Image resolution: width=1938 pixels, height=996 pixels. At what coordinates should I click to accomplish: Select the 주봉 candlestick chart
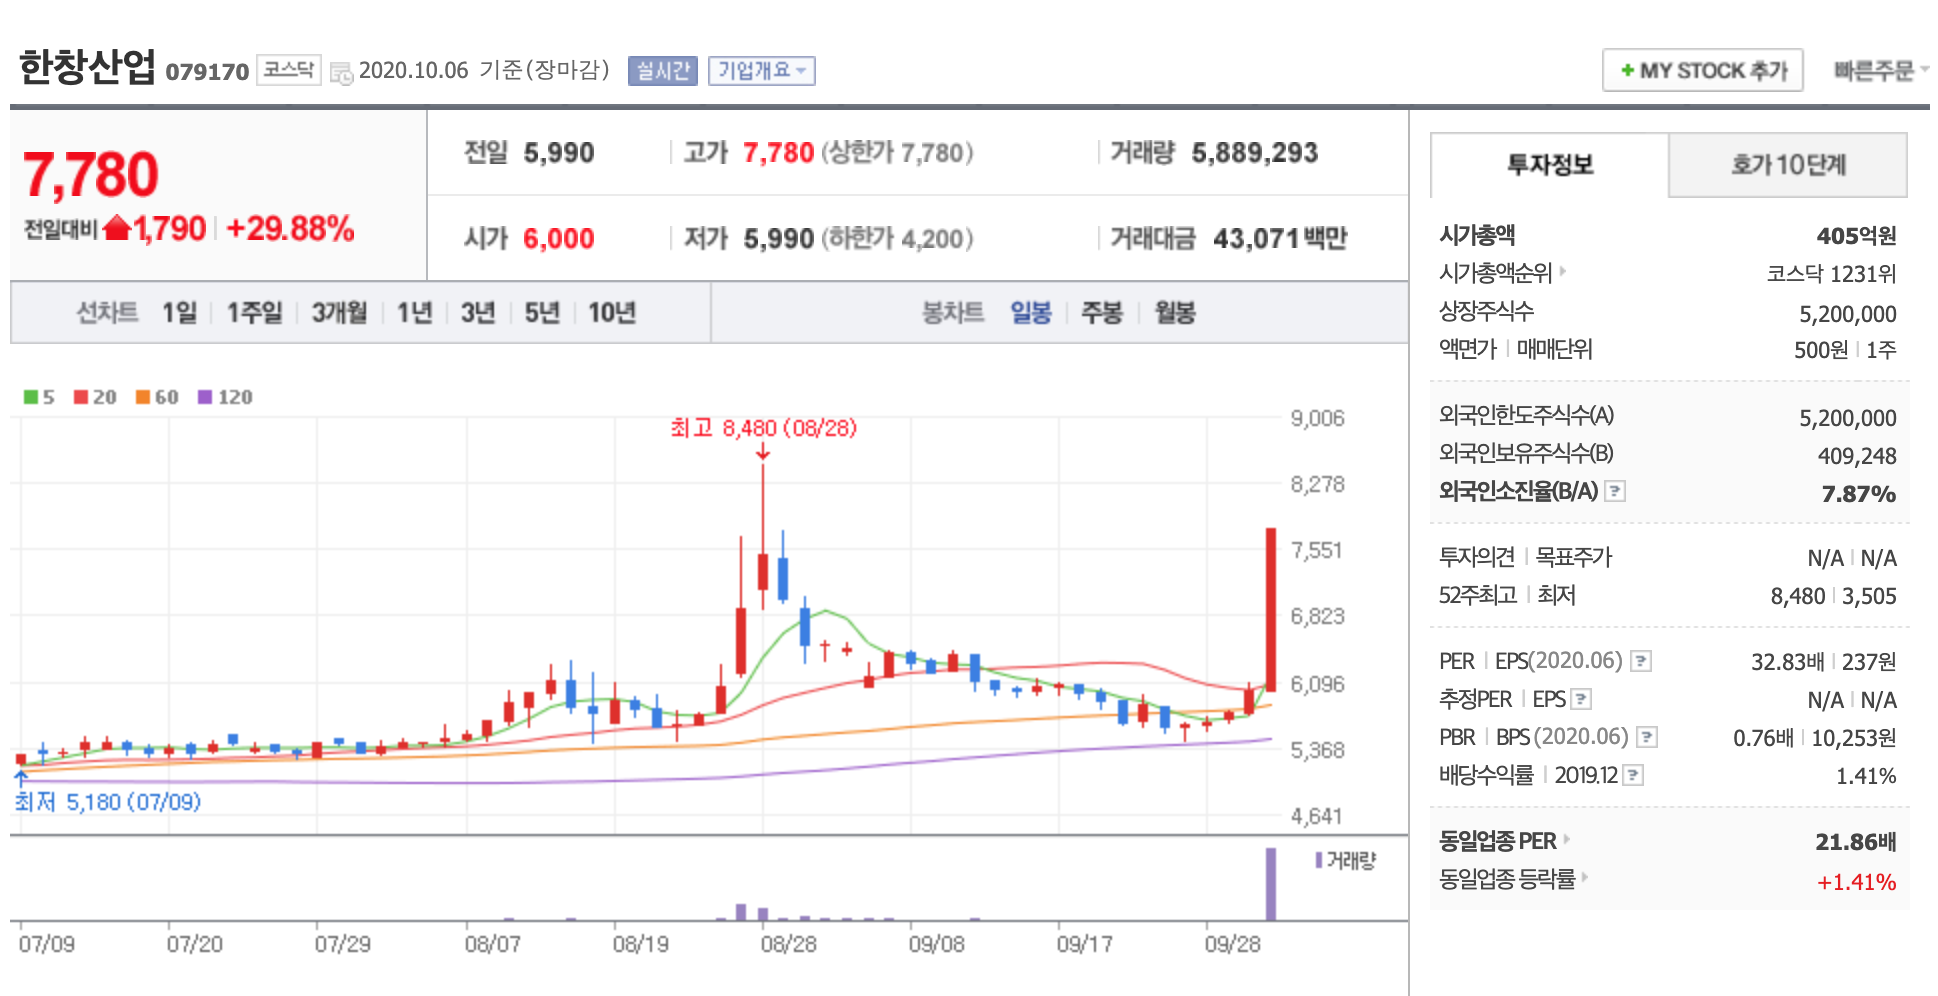pyautogui.click(x=1102, y=313)
